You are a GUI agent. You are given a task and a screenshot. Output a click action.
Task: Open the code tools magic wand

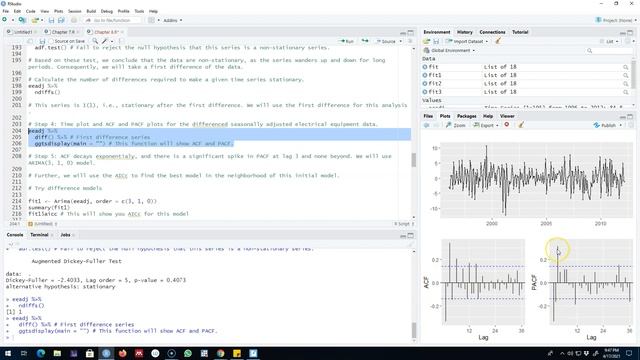click(x=106, y=41)
